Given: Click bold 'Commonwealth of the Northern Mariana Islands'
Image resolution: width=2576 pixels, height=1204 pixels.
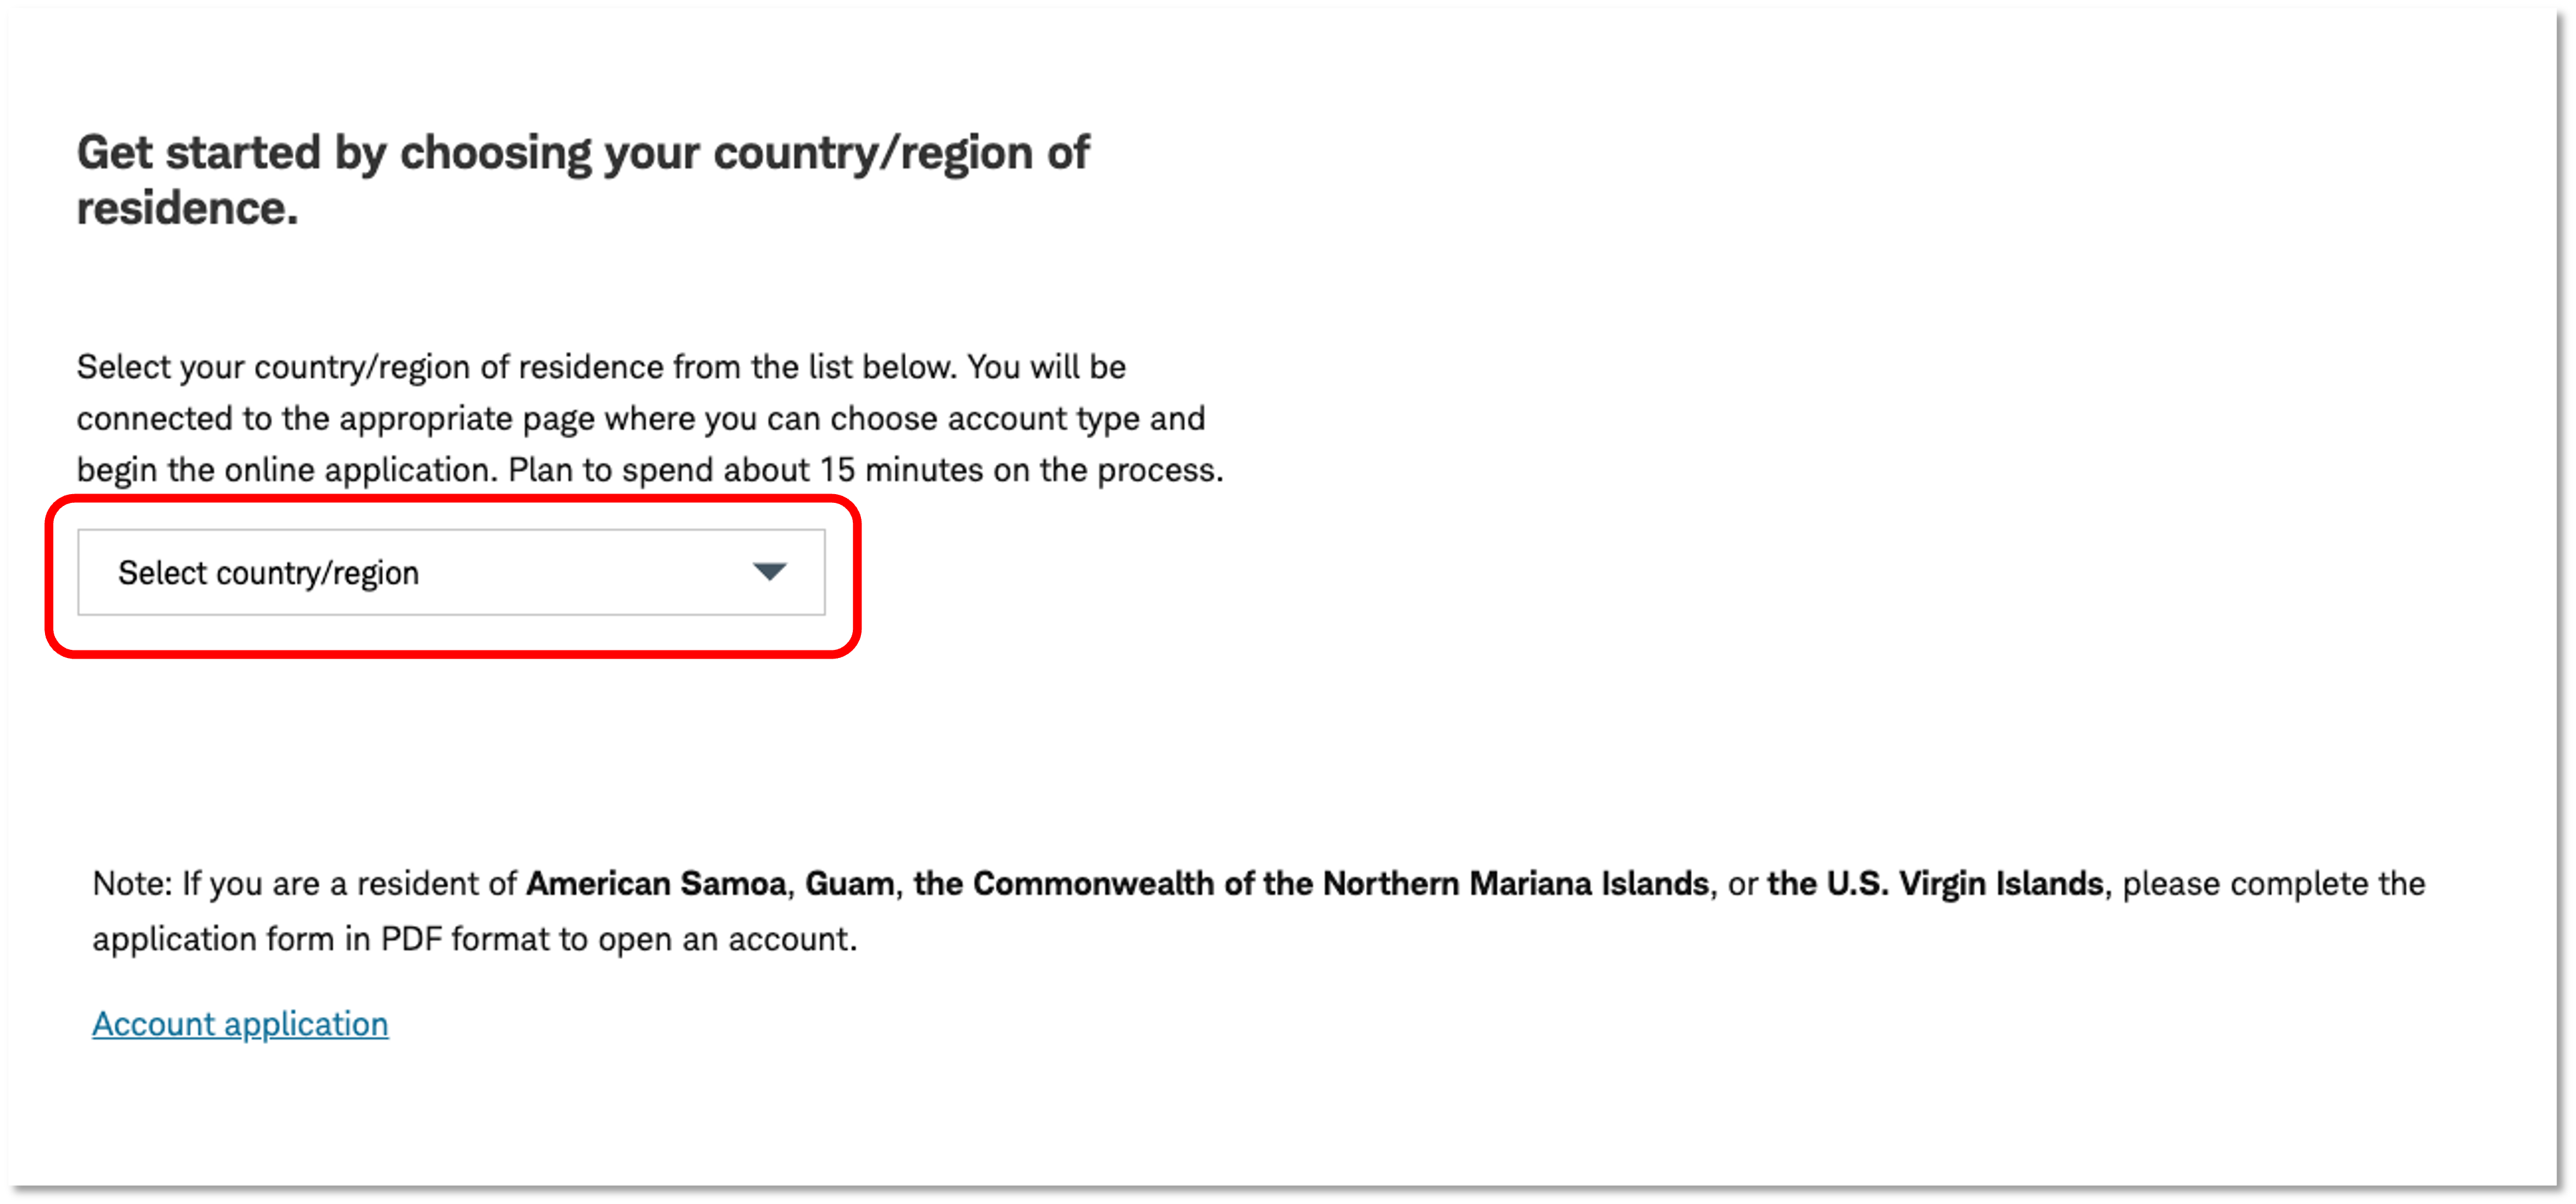Looking at the screenshot, I should (x=1340, y=883).
